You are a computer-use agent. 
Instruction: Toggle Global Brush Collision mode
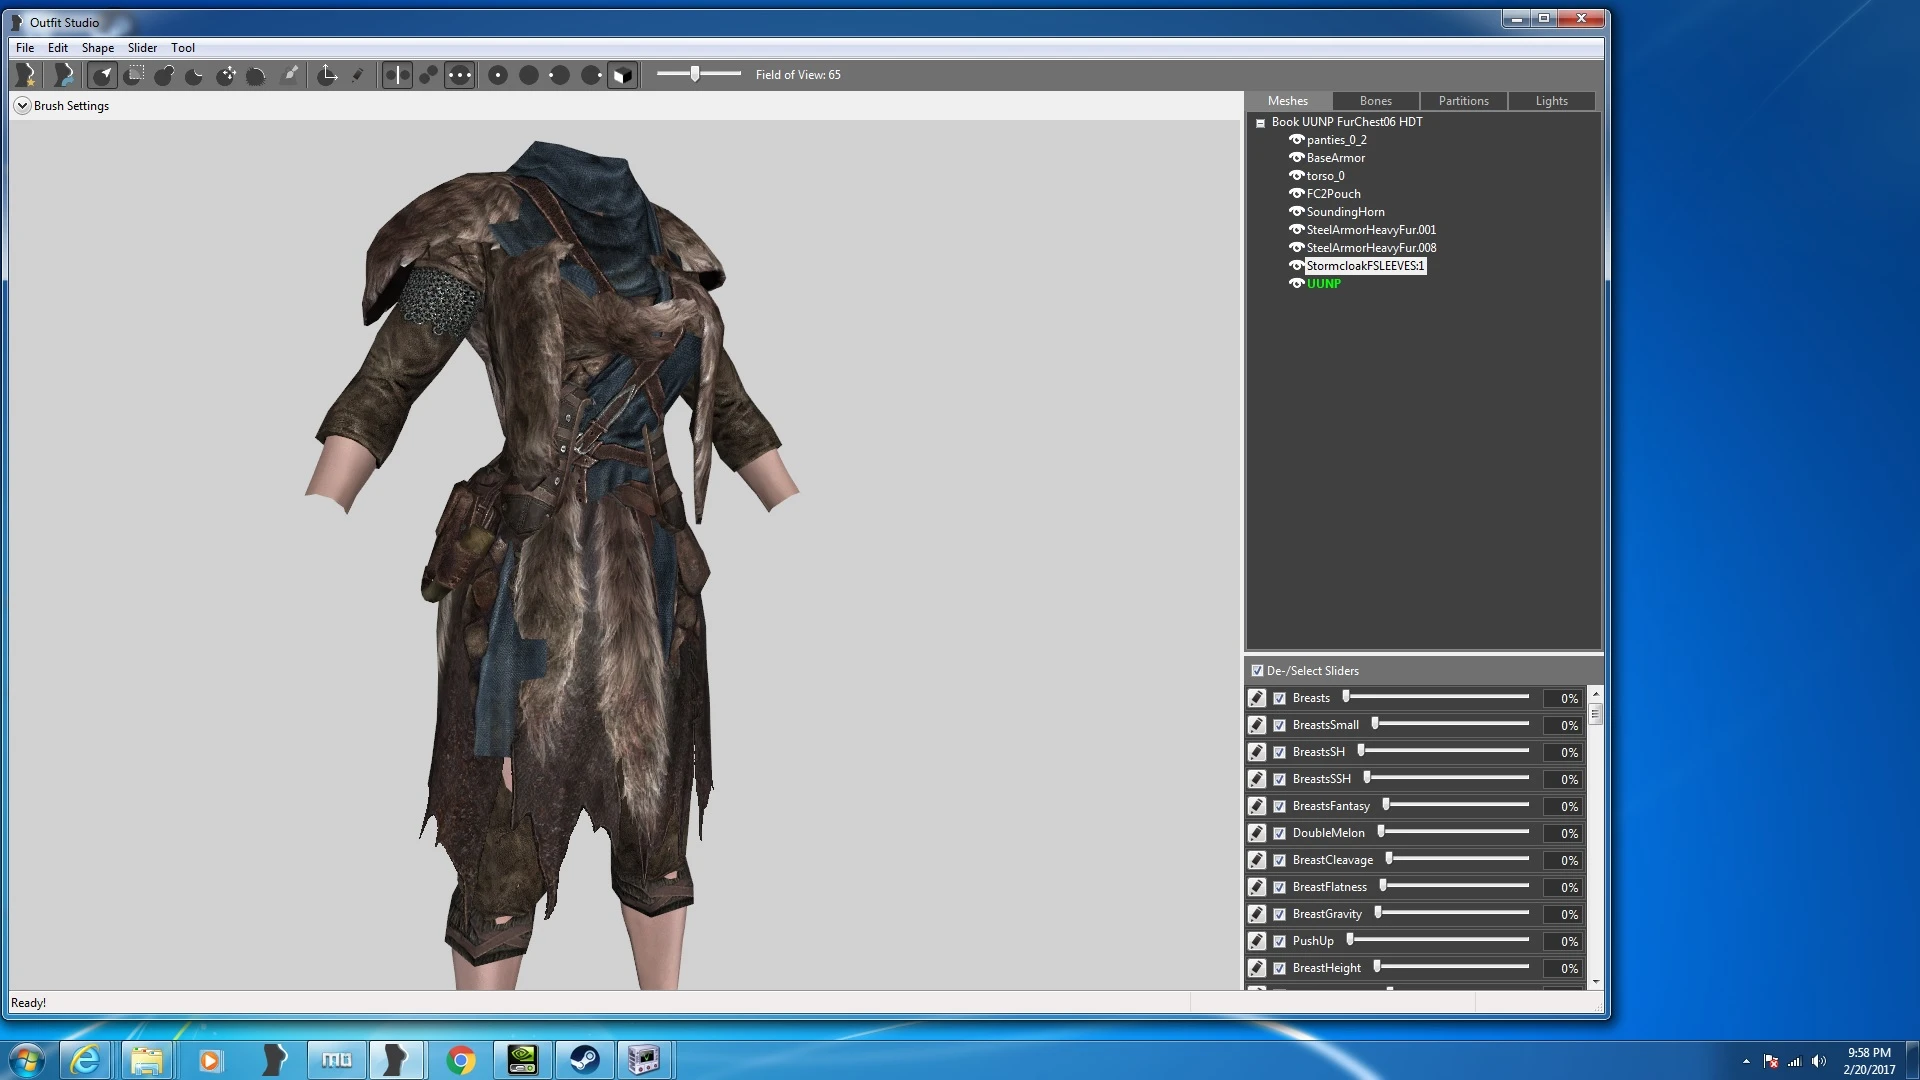point(459,75)
